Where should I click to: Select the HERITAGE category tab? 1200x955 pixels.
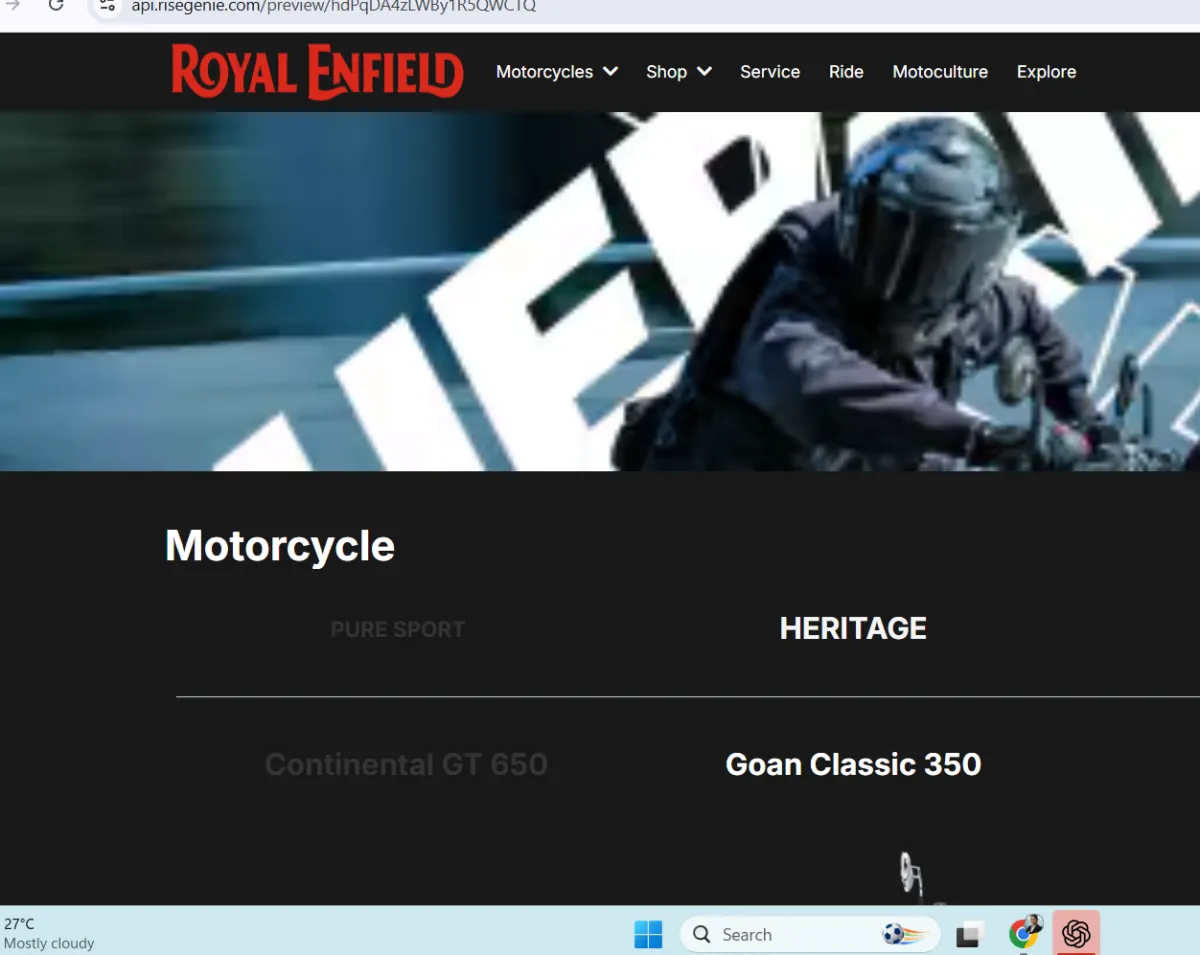click(x=853, y=628)
